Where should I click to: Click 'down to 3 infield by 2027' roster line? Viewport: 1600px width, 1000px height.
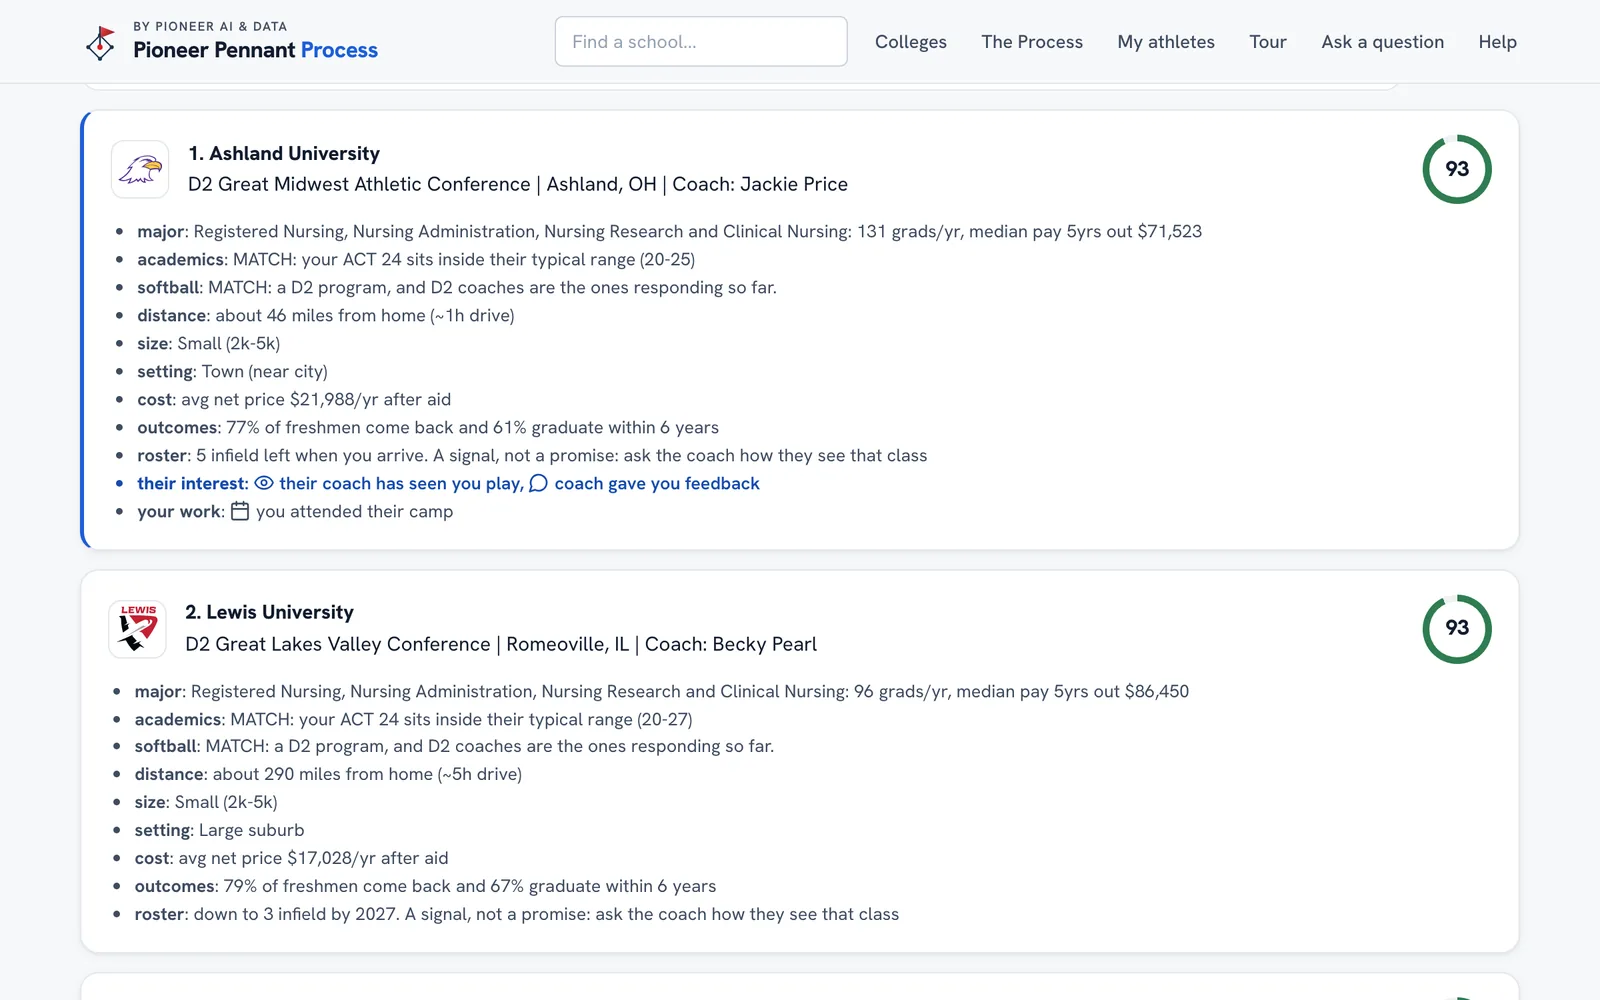(517, 914)
